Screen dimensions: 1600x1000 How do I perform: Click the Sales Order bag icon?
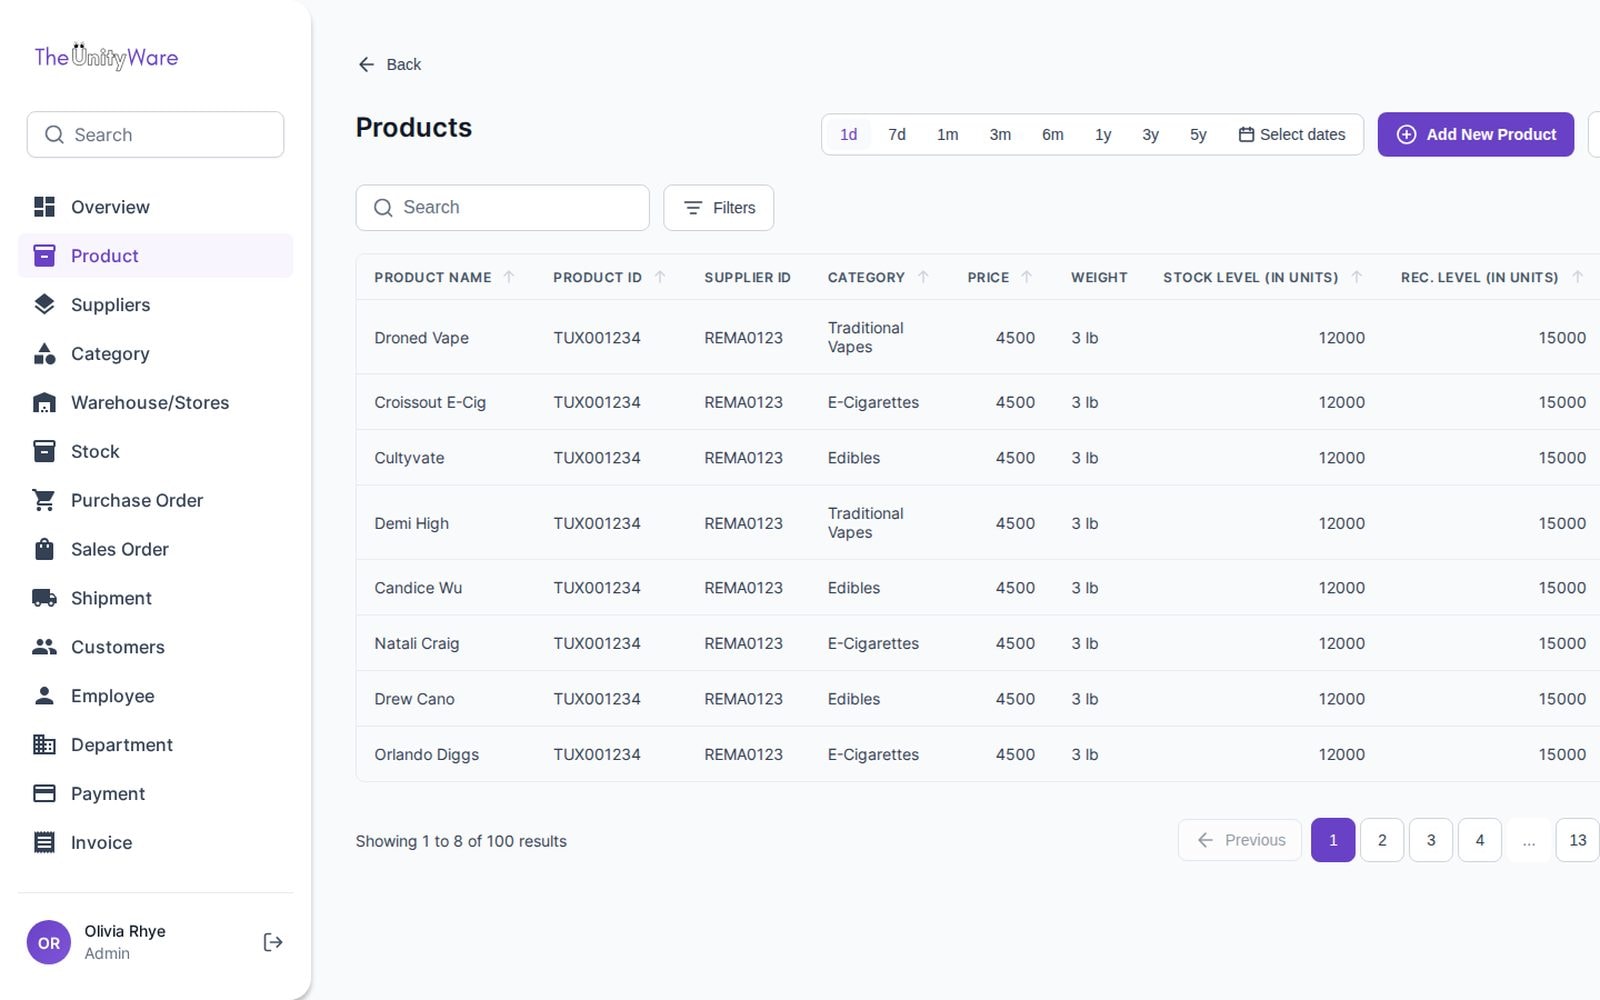point(44,549)
